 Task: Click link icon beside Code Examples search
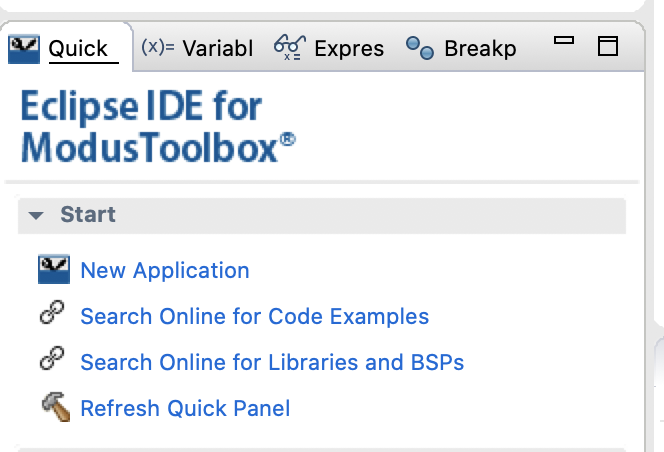pos(52,316)
